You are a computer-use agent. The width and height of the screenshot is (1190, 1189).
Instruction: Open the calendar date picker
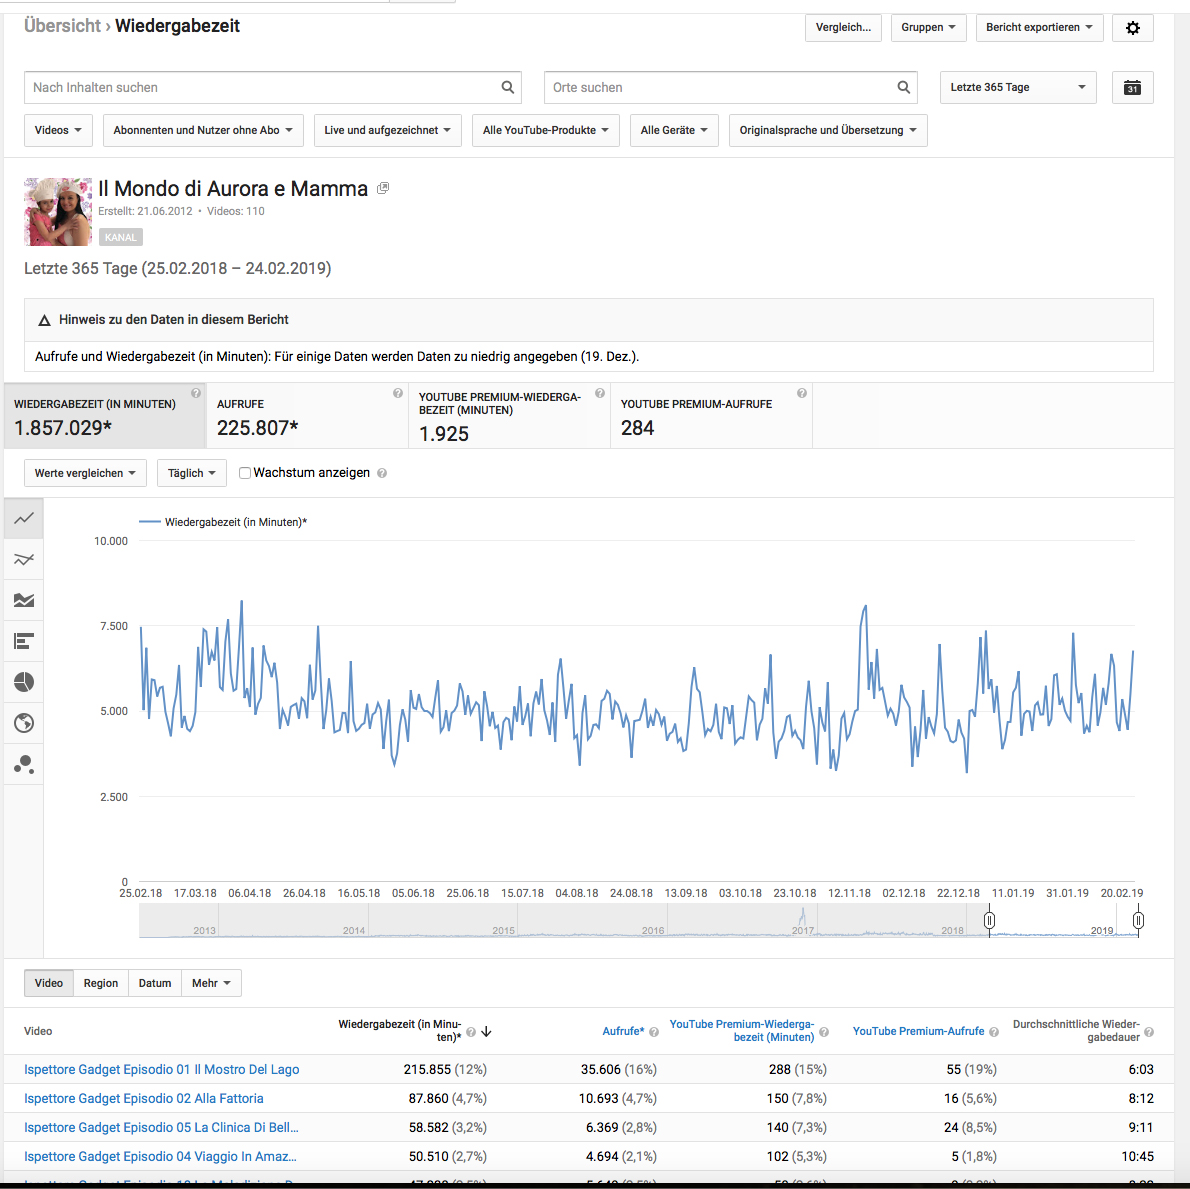tap(1132, 88)
